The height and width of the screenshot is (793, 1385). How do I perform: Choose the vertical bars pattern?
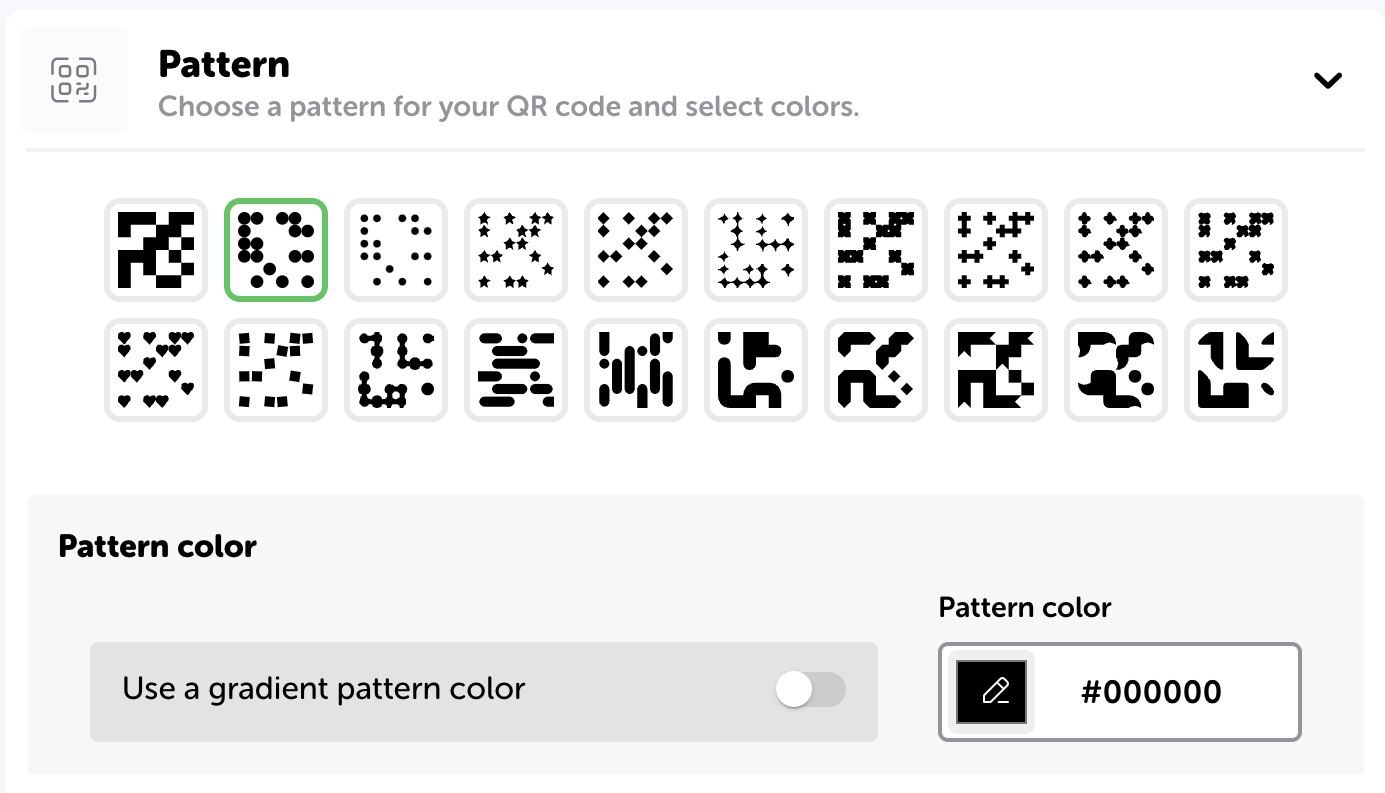636,370
